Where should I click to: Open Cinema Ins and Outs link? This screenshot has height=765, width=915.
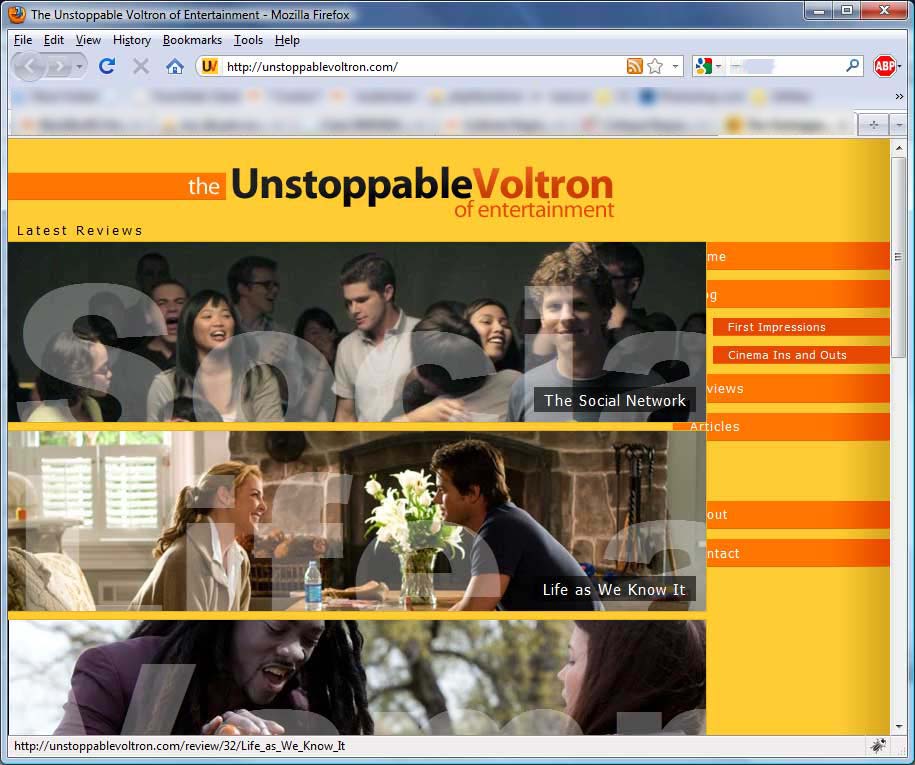pyautogui.click(x=801, y=355)
